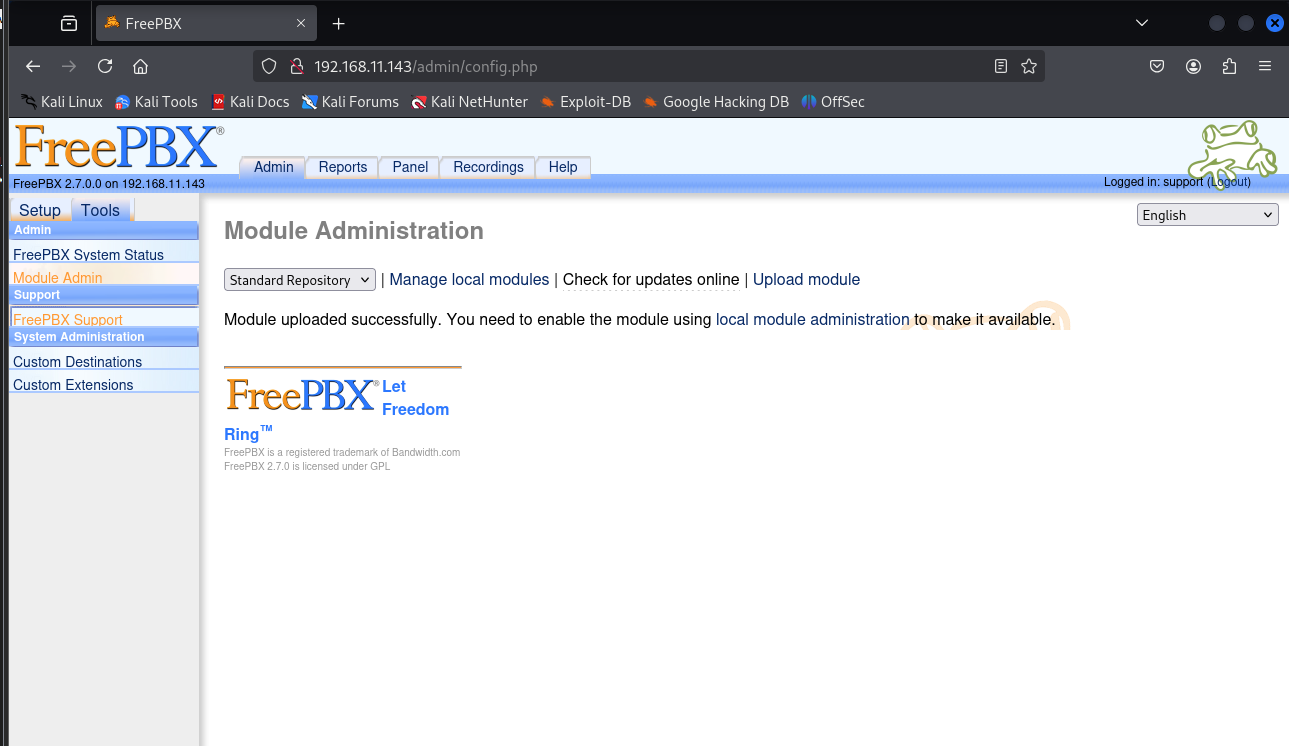Open the OffSec bookmark
The image size is (1289, 746).
pyautogui.click(x=833, y=102)
